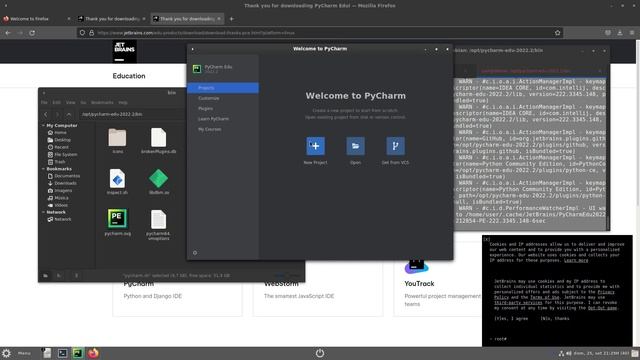This screenshot has width=640, height=360.
Task: Collapse the Bookmarks section in file manager
Action: [x=43, y=169]
